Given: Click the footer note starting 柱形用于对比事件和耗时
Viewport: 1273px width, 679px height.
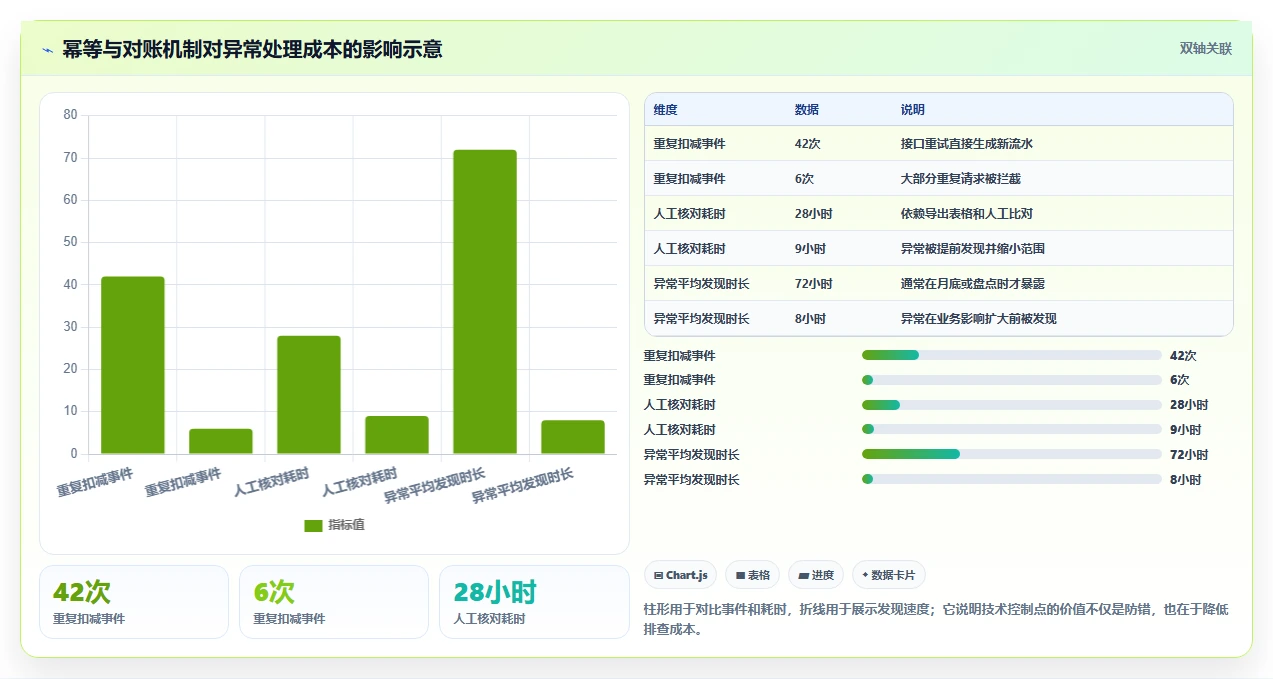Looking at the screenshot, I should 936,619.
